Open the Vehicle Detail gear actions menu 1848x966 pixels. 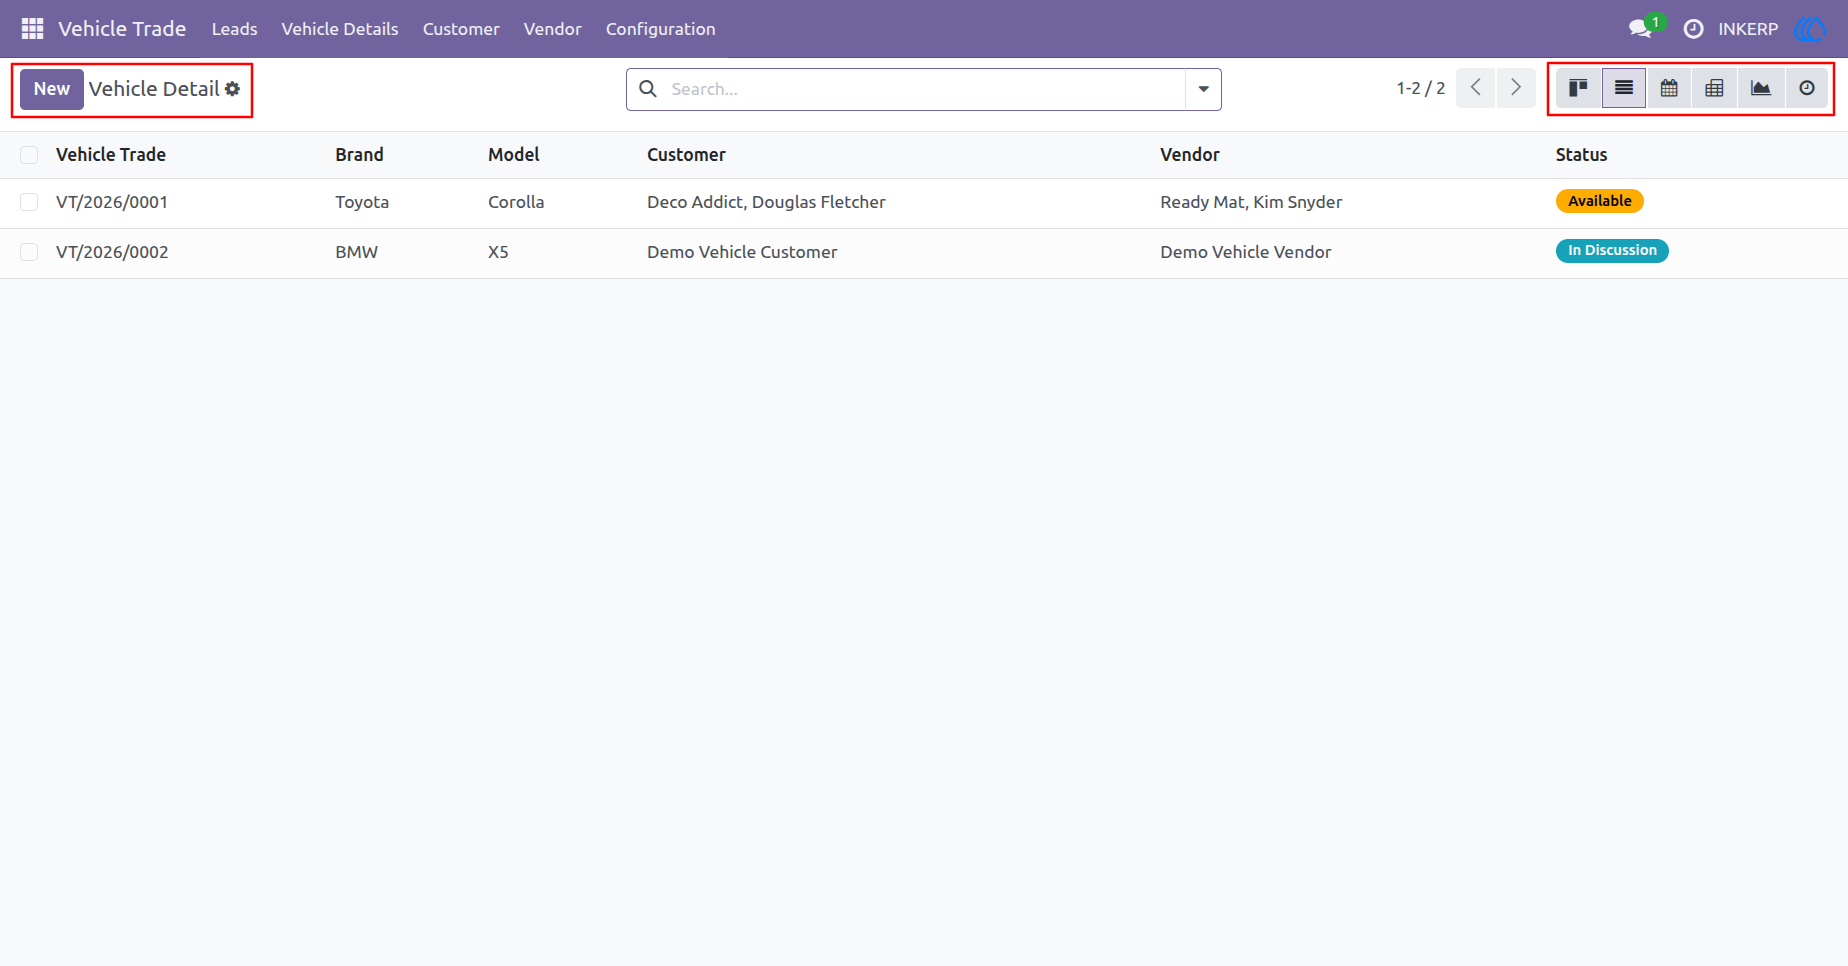(x=232, y=89)
